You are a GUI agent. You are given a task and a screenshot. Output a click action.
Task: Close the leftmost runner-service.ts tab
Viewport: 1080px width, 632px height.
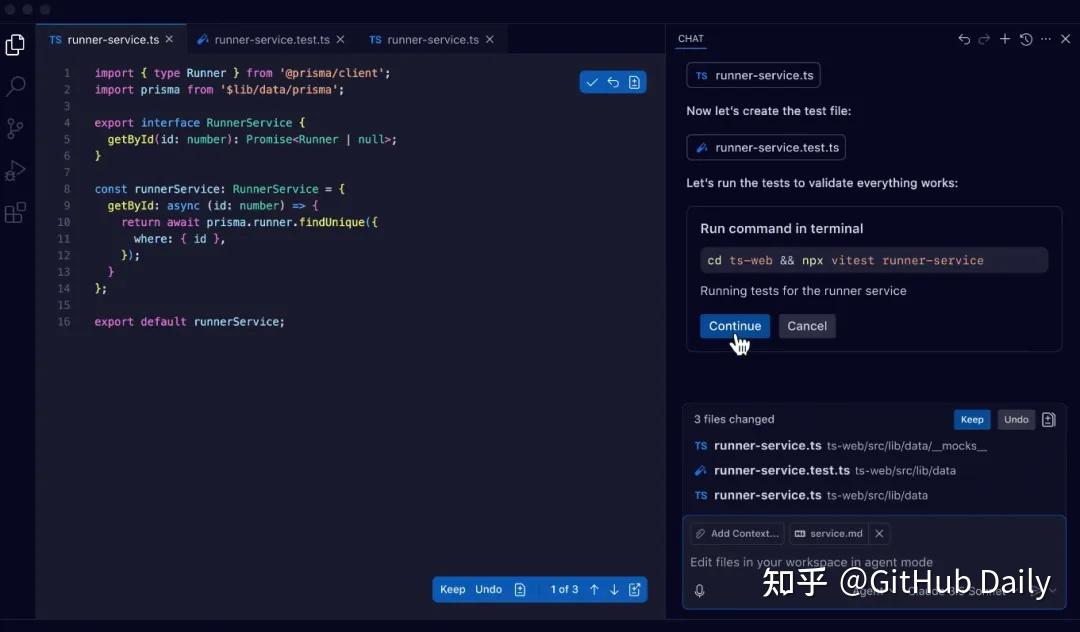tap(169, 39)
